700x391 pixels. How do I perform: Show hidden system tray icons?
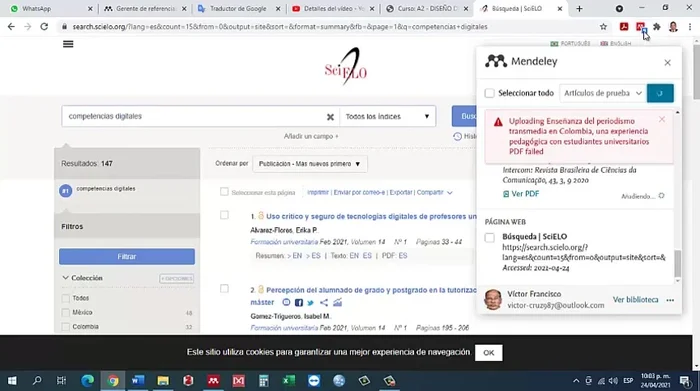pos(576,381)
